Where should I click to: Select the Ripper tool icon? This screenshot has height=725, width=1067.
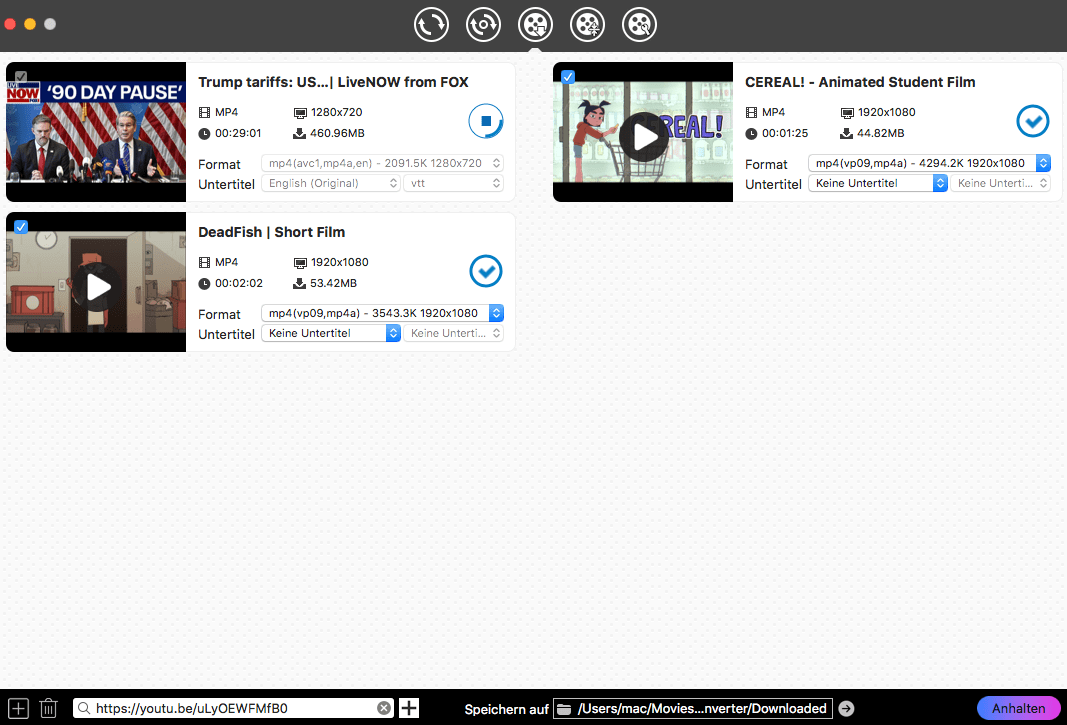coord(483,24)
